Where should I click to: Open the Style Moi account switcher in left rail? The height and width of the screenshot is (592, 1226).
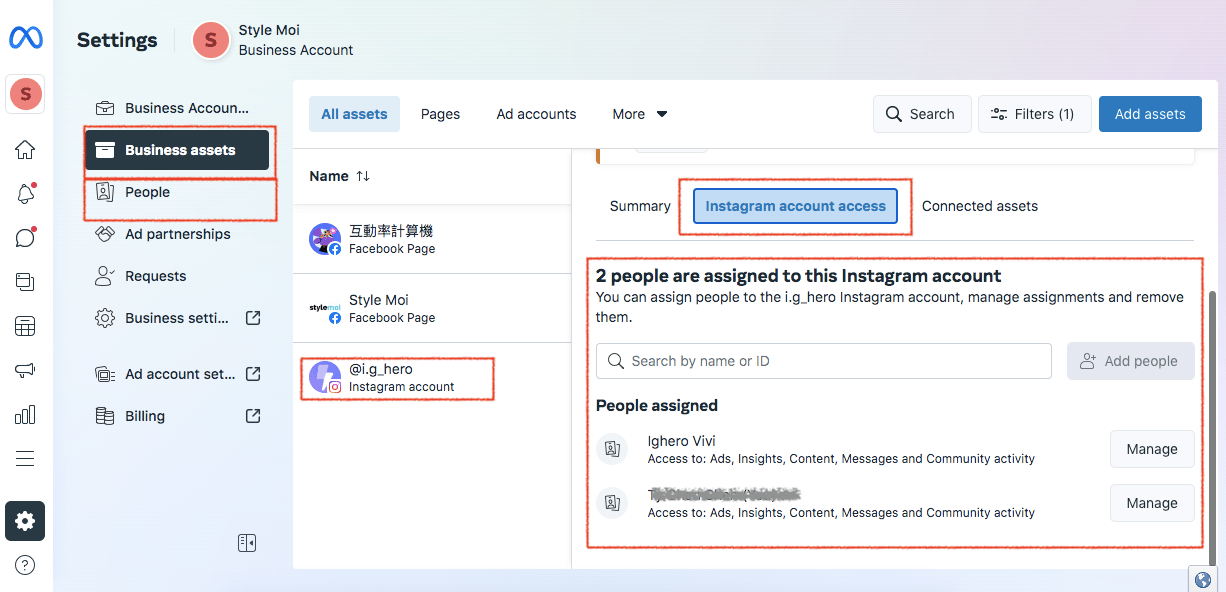[x=26, y=95]
